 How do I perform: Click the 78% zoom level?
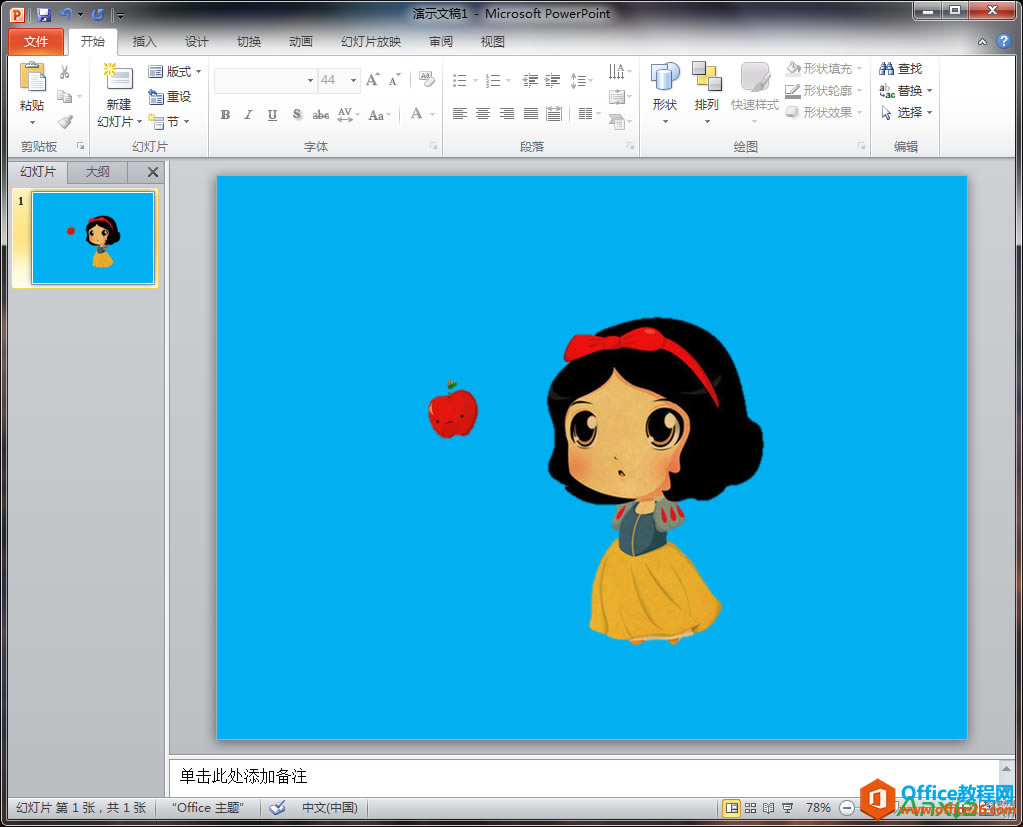[x=818, y=808]
